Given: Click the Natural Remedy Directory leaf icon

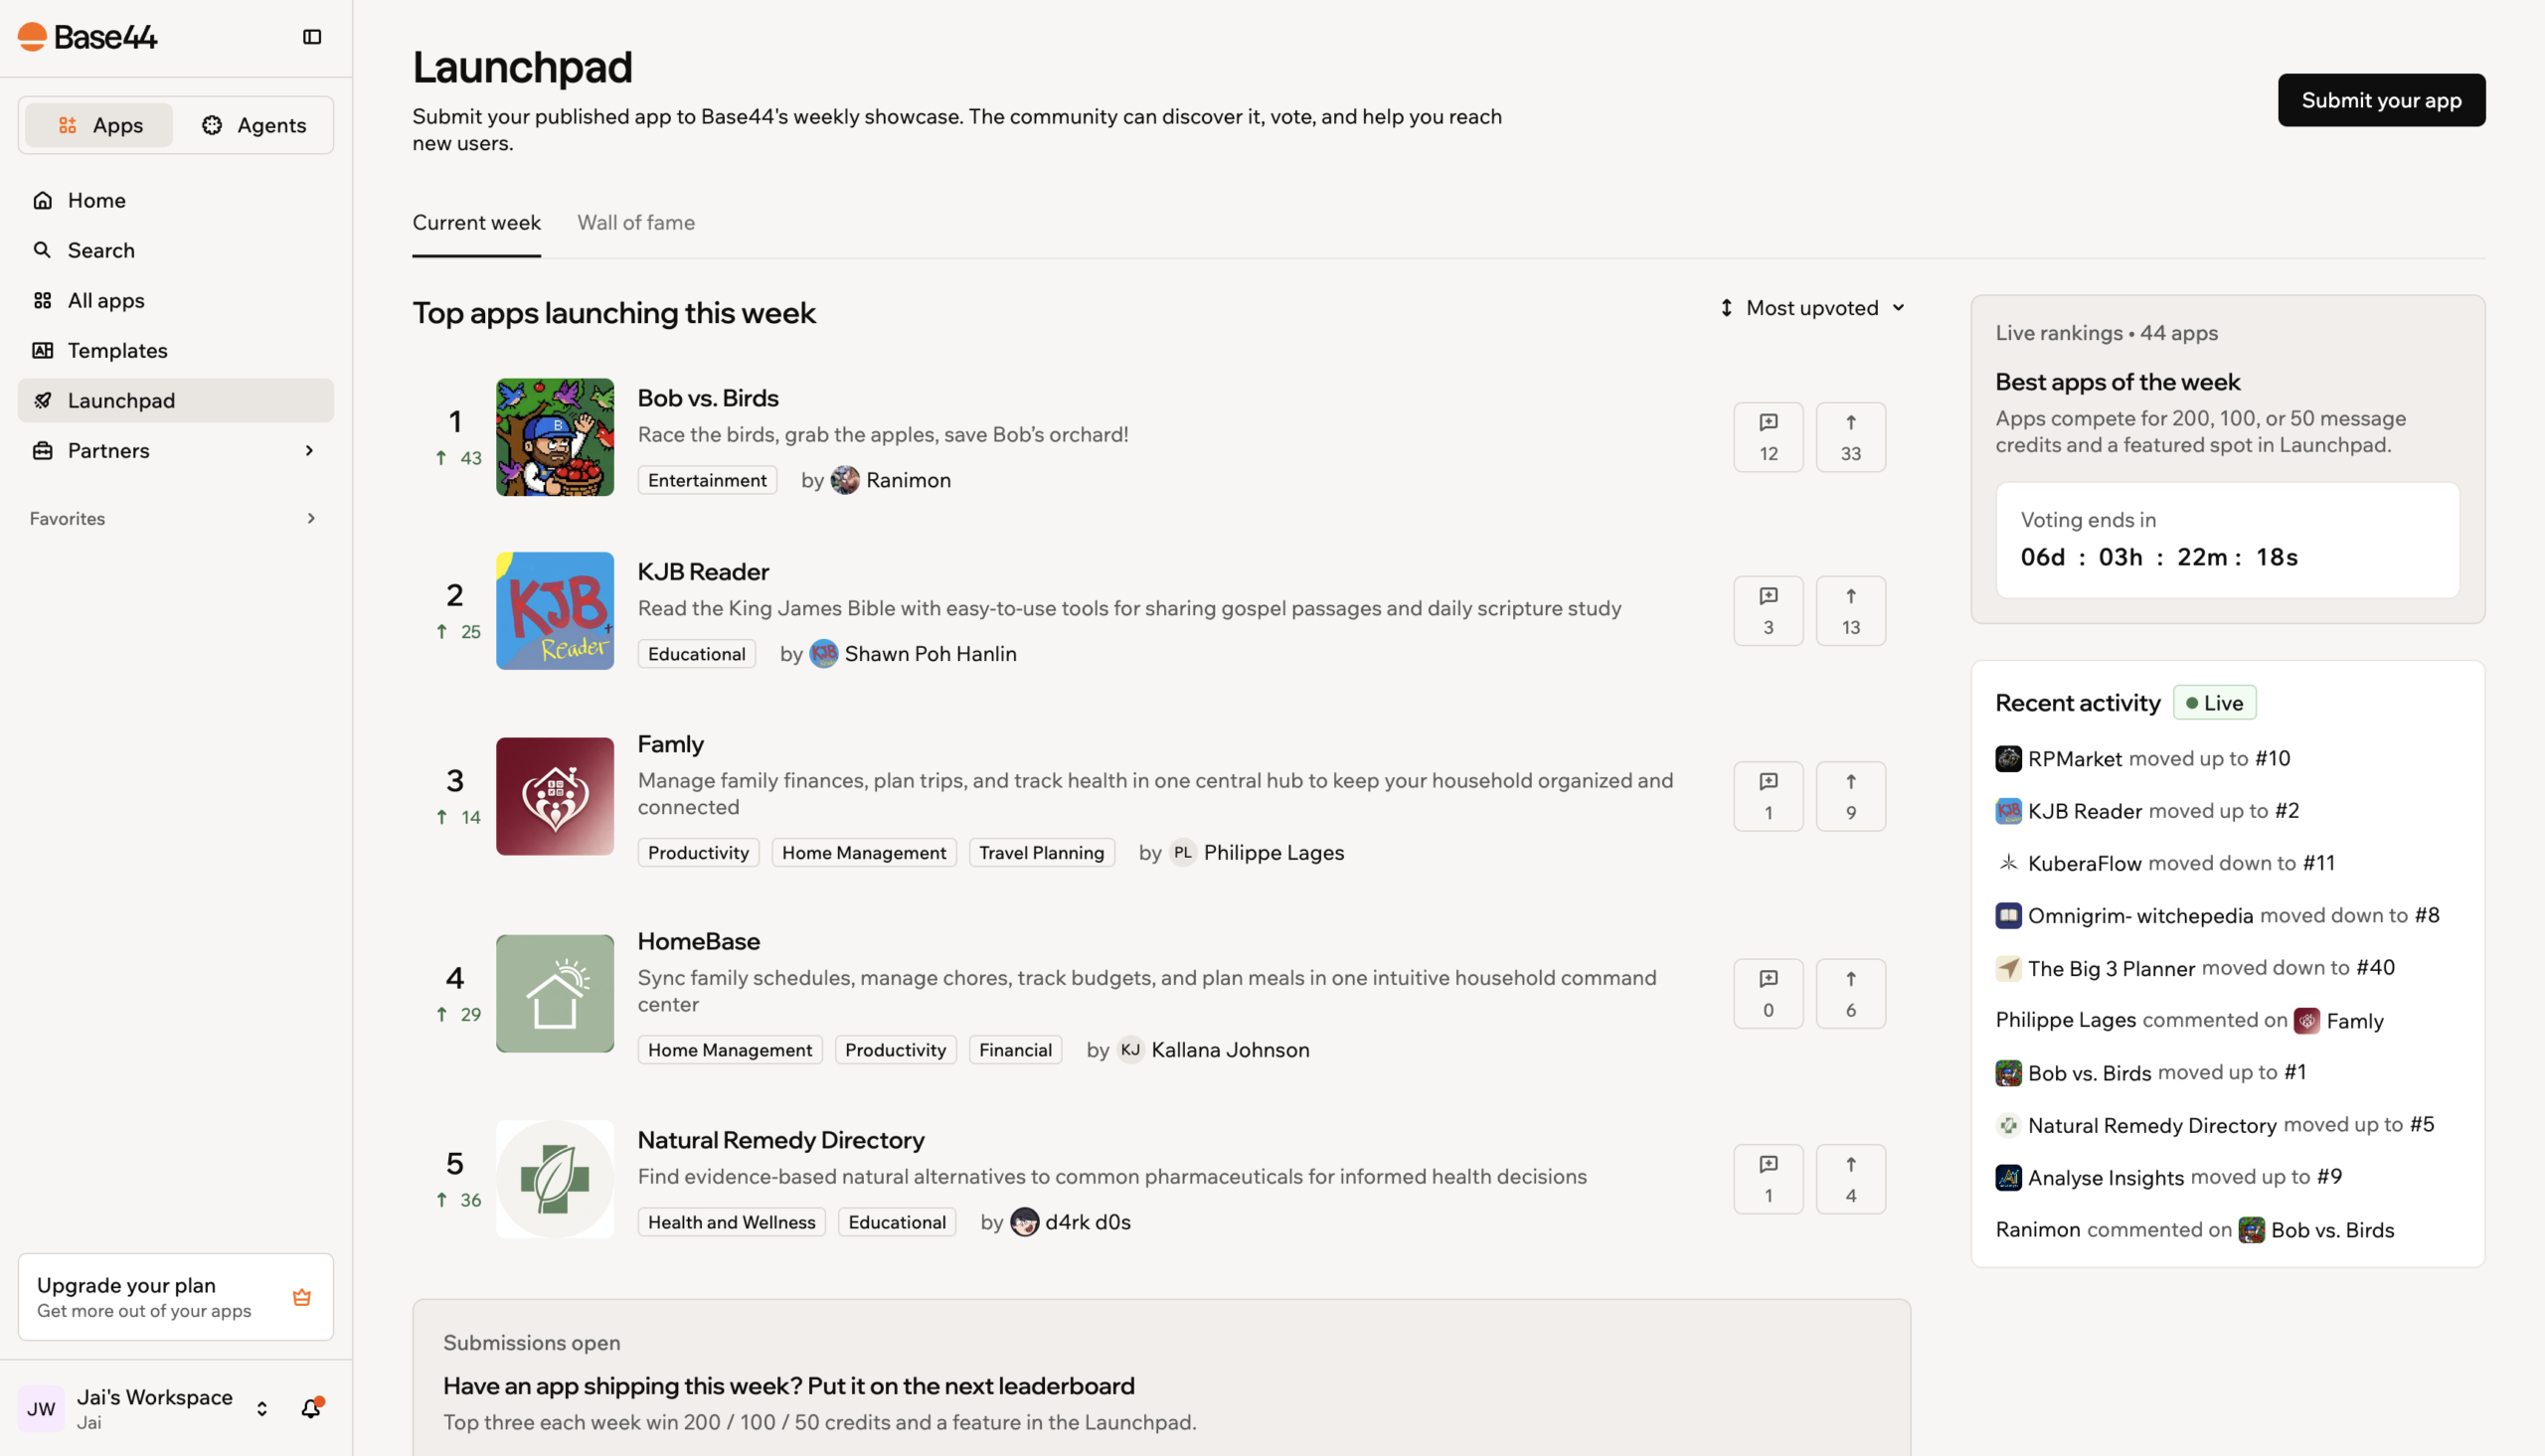Looking at the screenshot, I should tap(555, 1179).
